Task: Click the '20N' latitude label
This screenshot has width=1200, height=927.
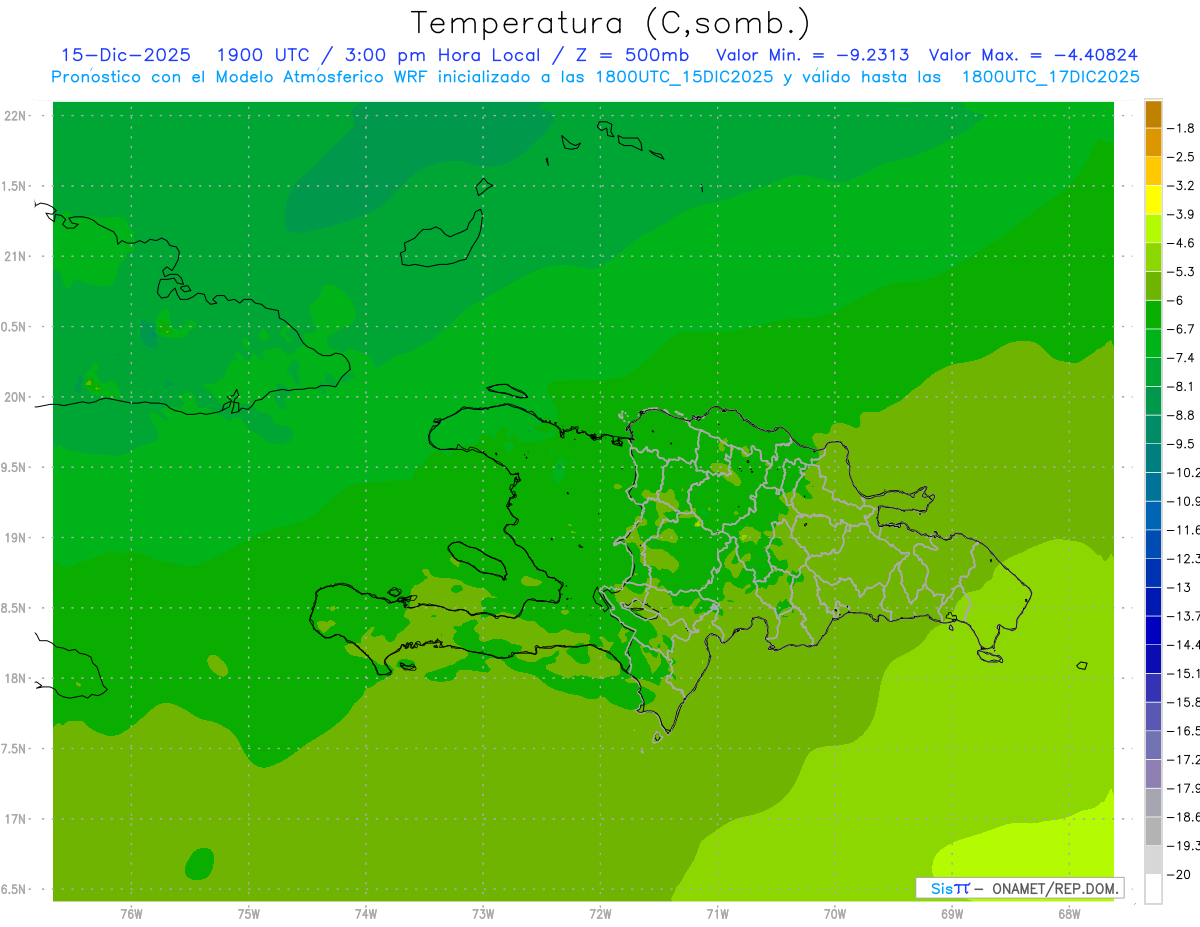Action: coord(16,397)
